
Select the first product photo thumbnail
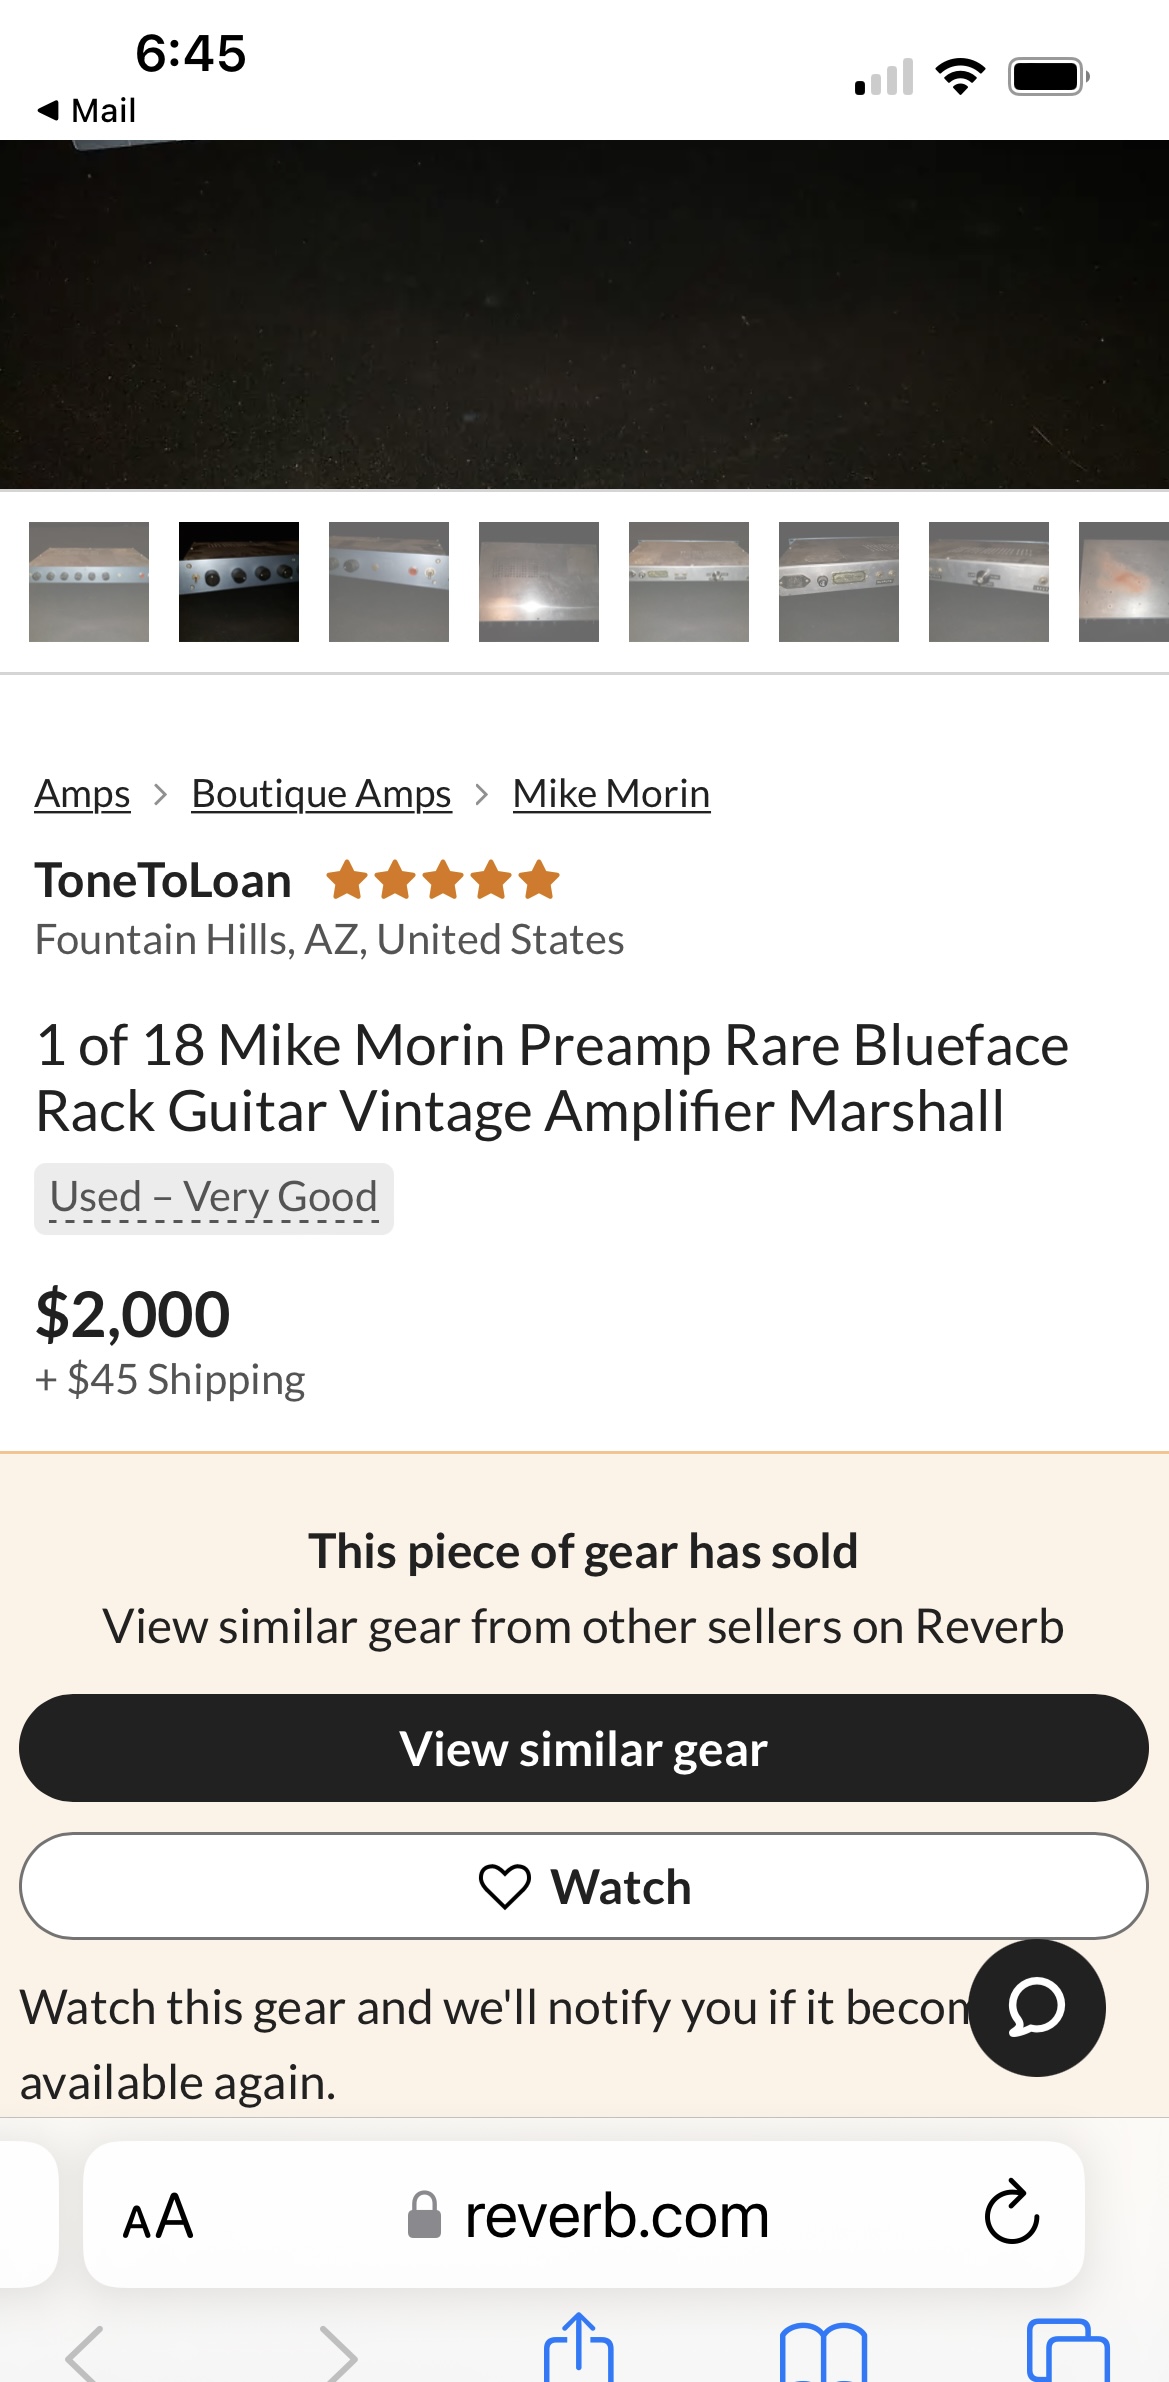[89, 582]
